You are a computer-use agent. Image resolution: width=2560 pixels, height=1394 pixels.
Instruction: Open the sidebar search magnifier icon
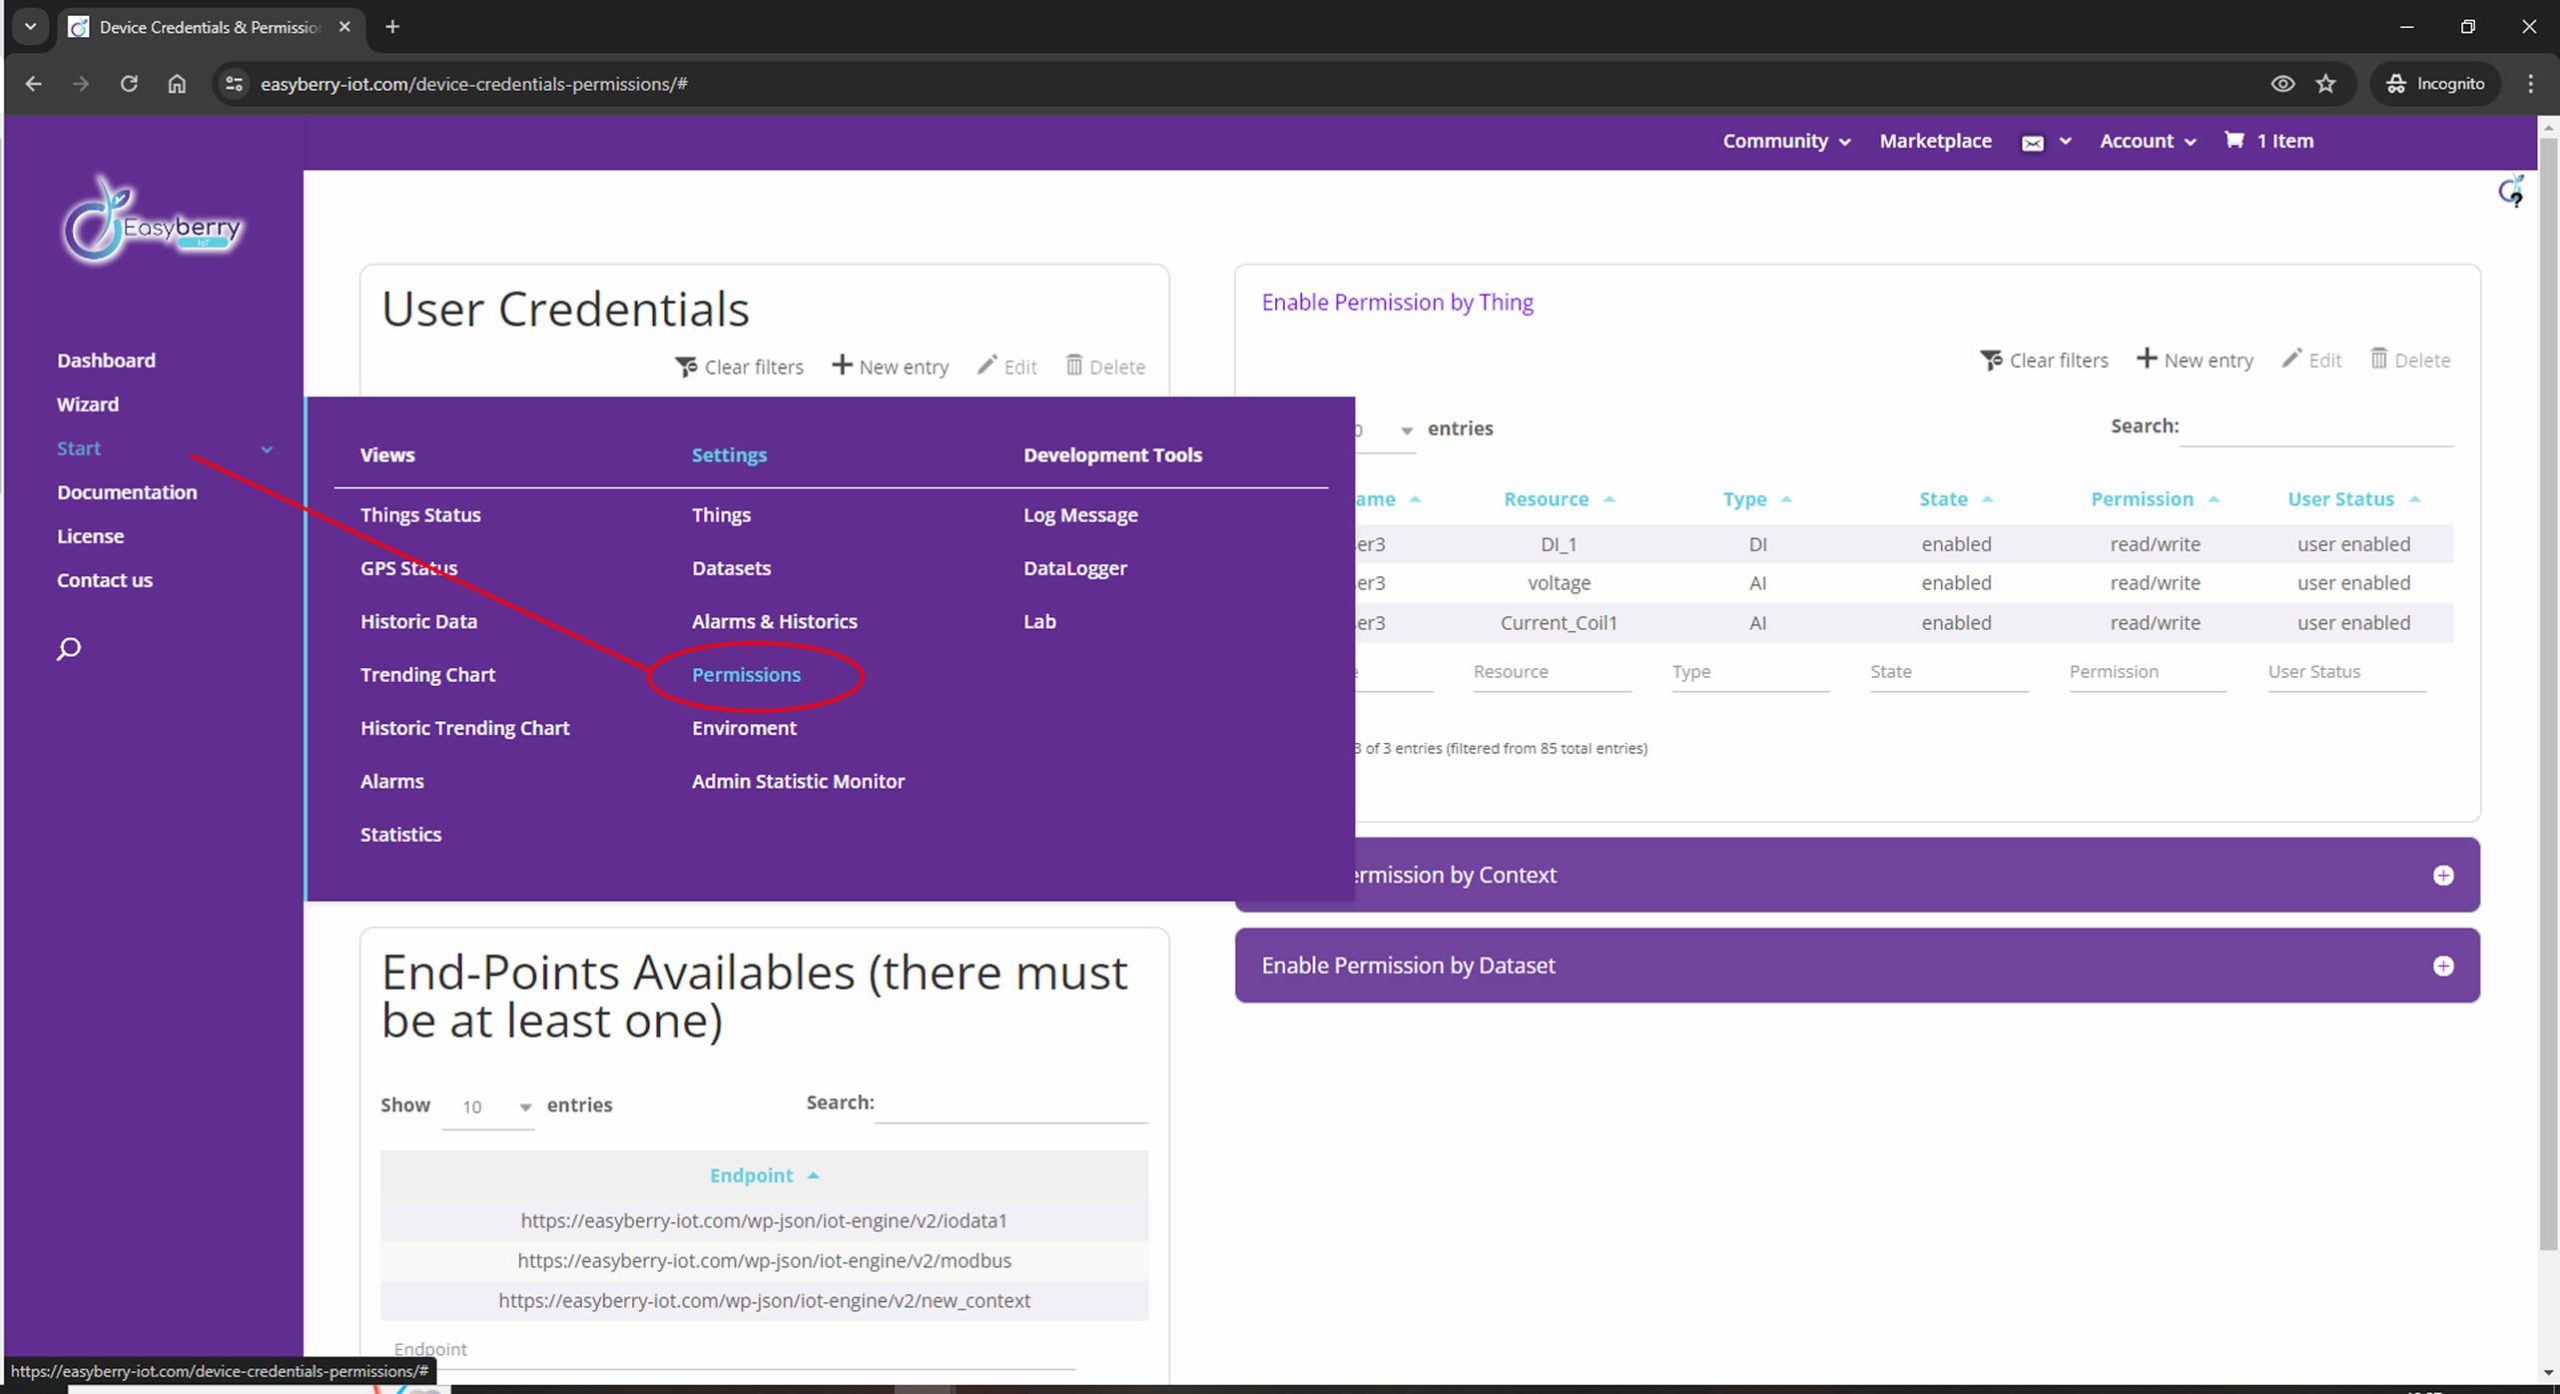(68, 649)
